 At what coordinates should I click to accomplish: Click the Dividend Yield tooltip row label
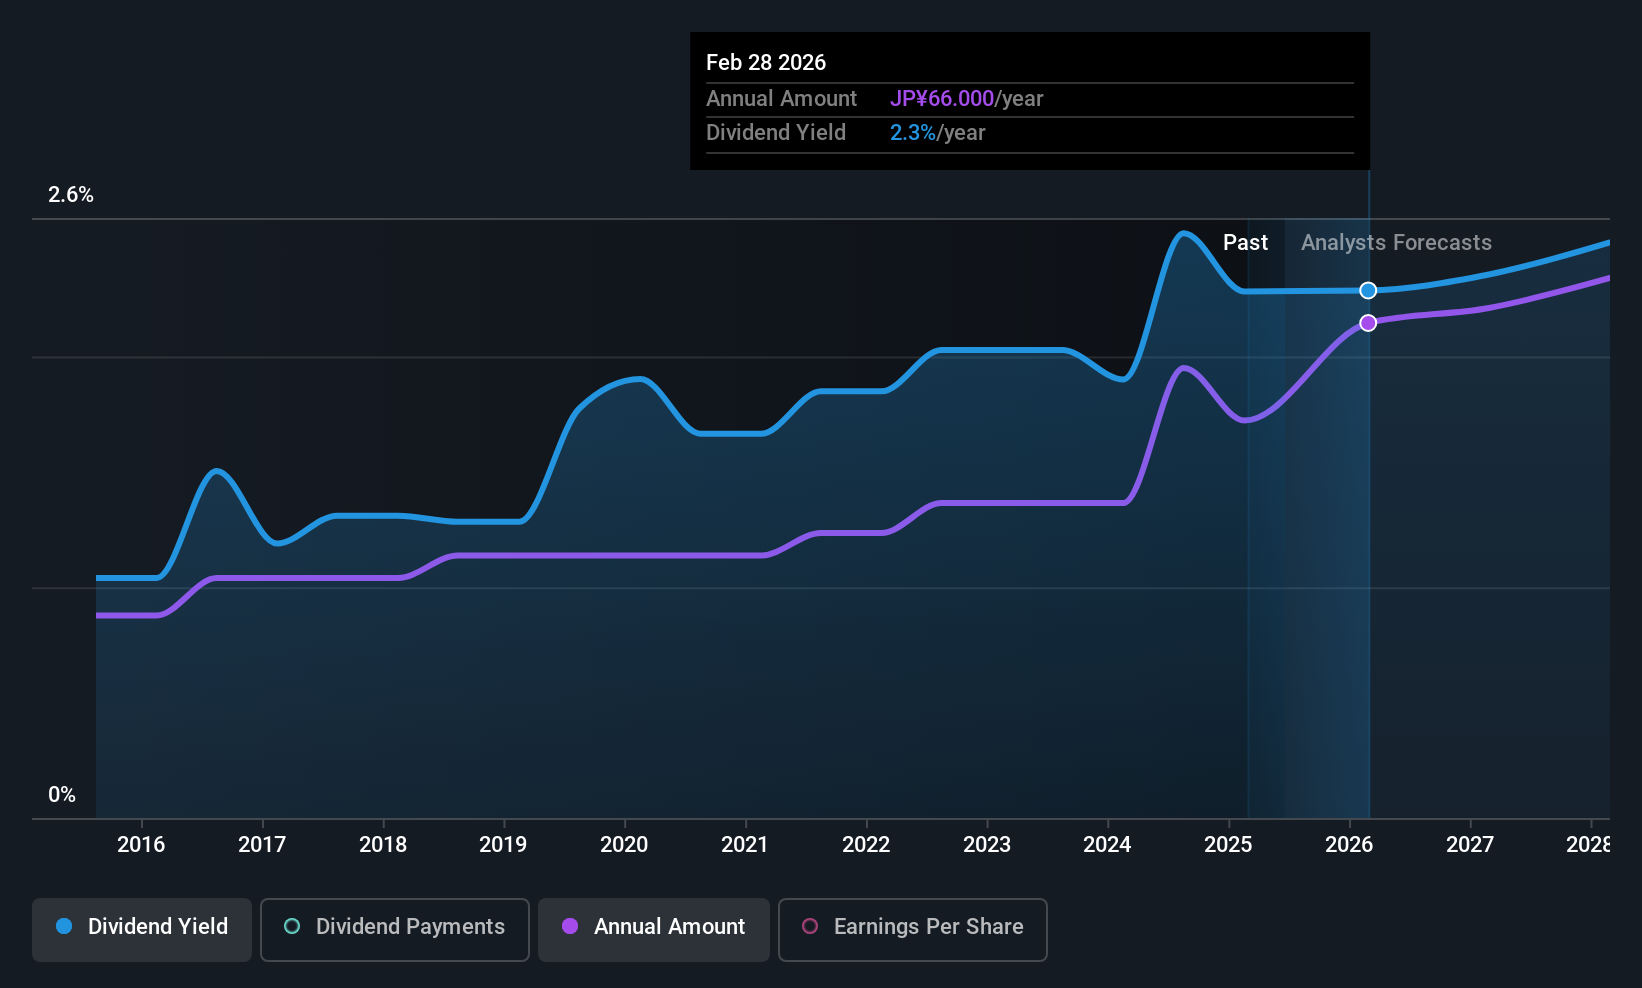[776, 132]
